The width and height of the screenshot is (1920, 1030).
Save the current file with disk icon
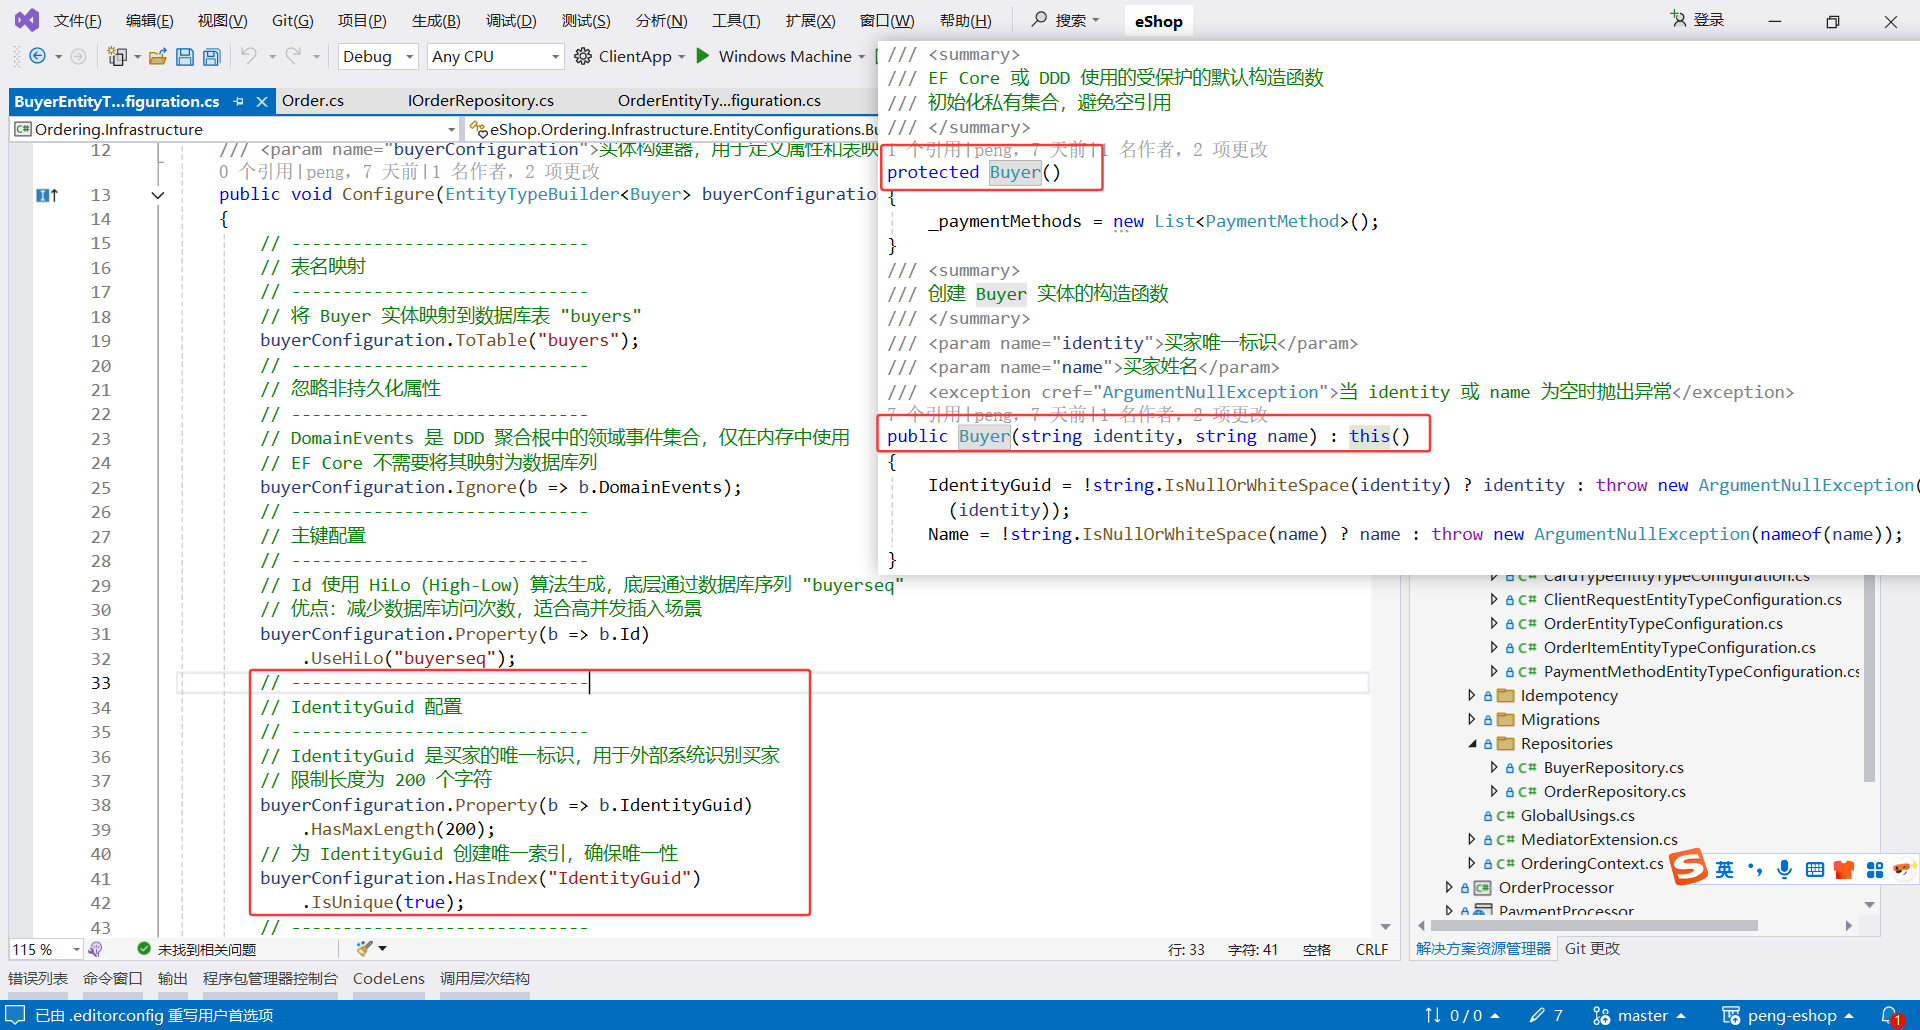click(x=185, y=56)
